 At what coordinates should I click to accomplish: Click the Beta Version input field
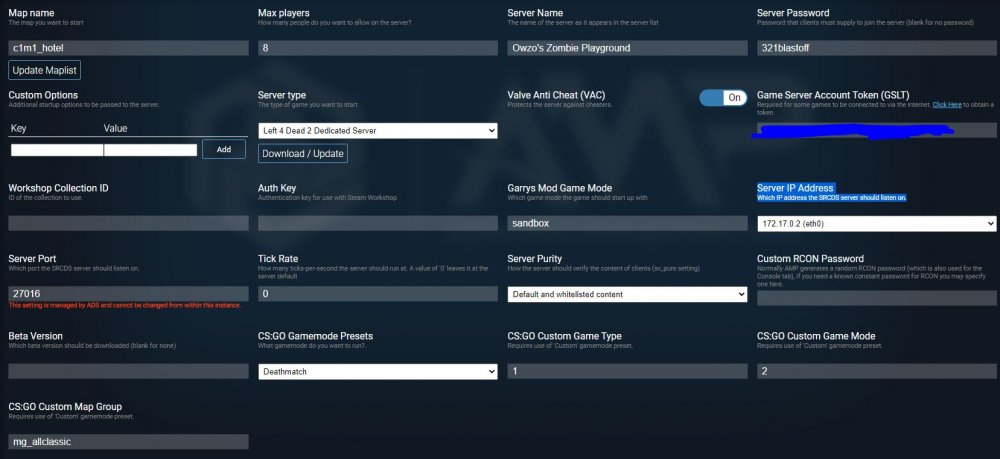pos(128,371)
